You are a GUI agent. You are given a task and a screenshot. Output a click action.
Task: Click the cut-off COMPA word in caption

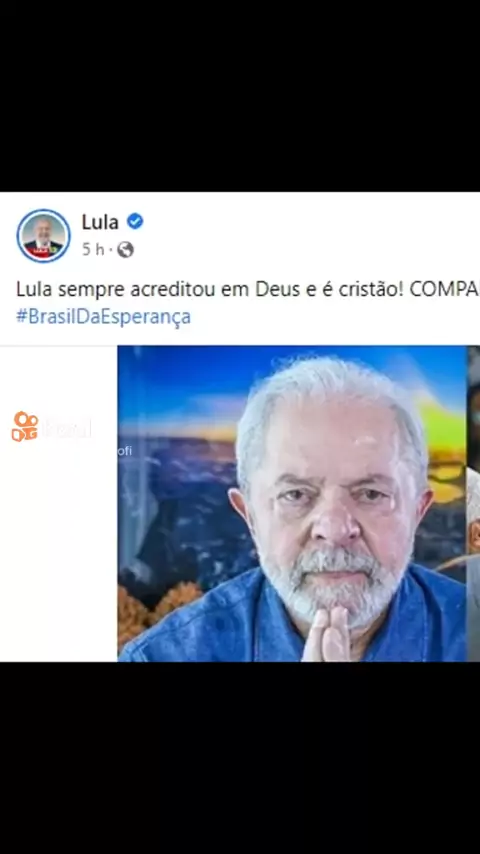(445, 290)
